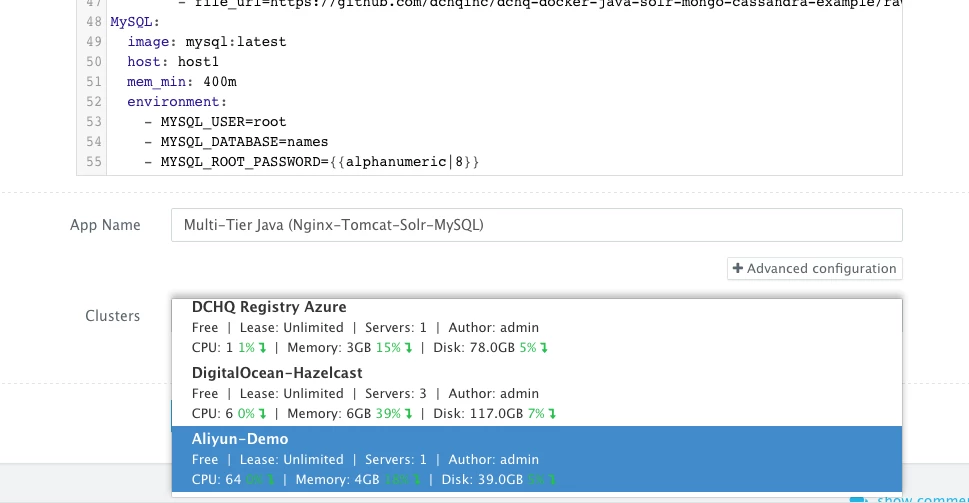
Task: Click Disk: 78.0GB in DCHQ Registry Azure
Action: pos(474,348)
